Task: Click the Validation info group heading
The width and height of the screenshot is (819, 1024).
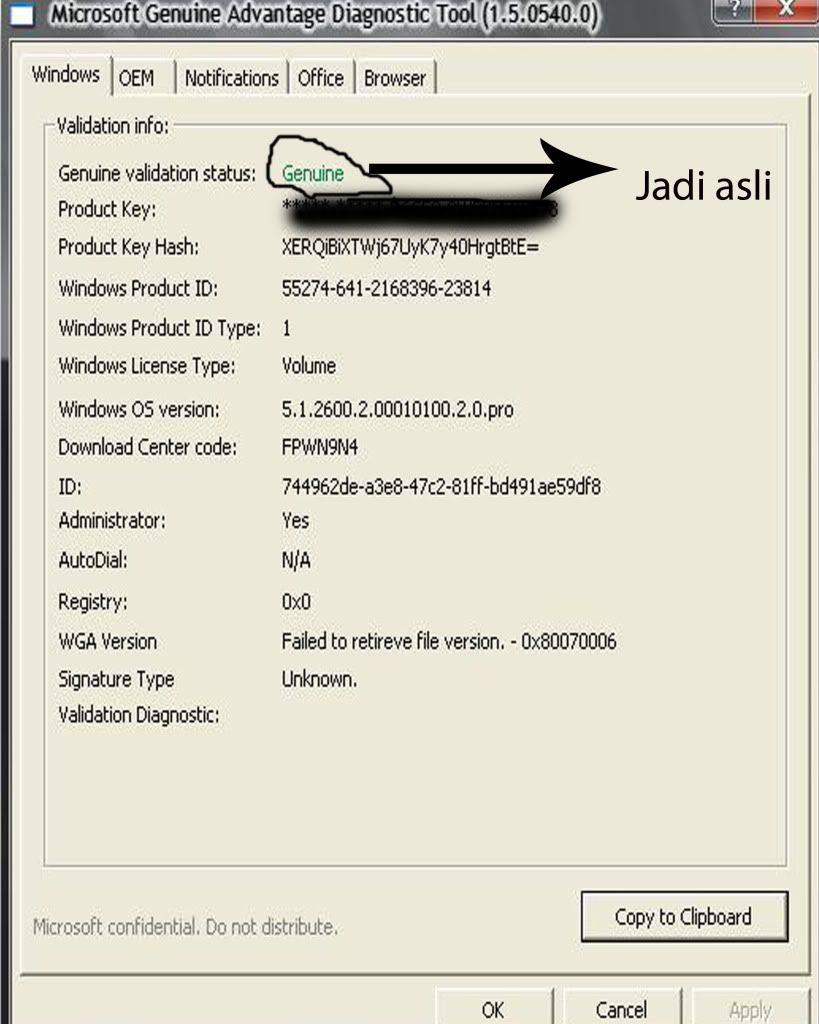Action: coord(113,125)
